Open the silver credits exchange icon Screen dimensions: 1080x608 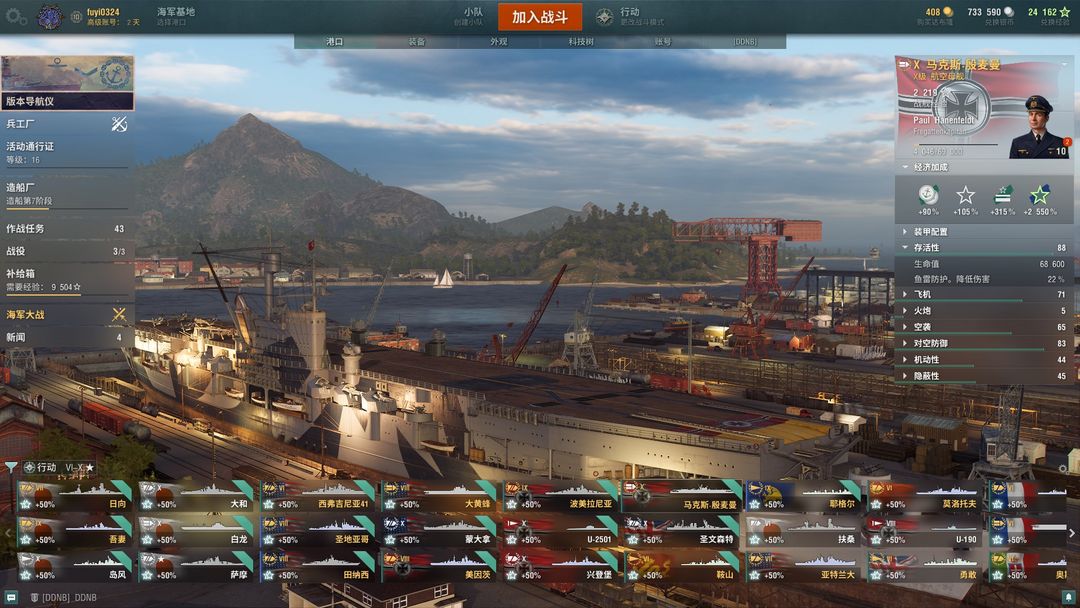pyautogui.click(x=1009, y=12)
